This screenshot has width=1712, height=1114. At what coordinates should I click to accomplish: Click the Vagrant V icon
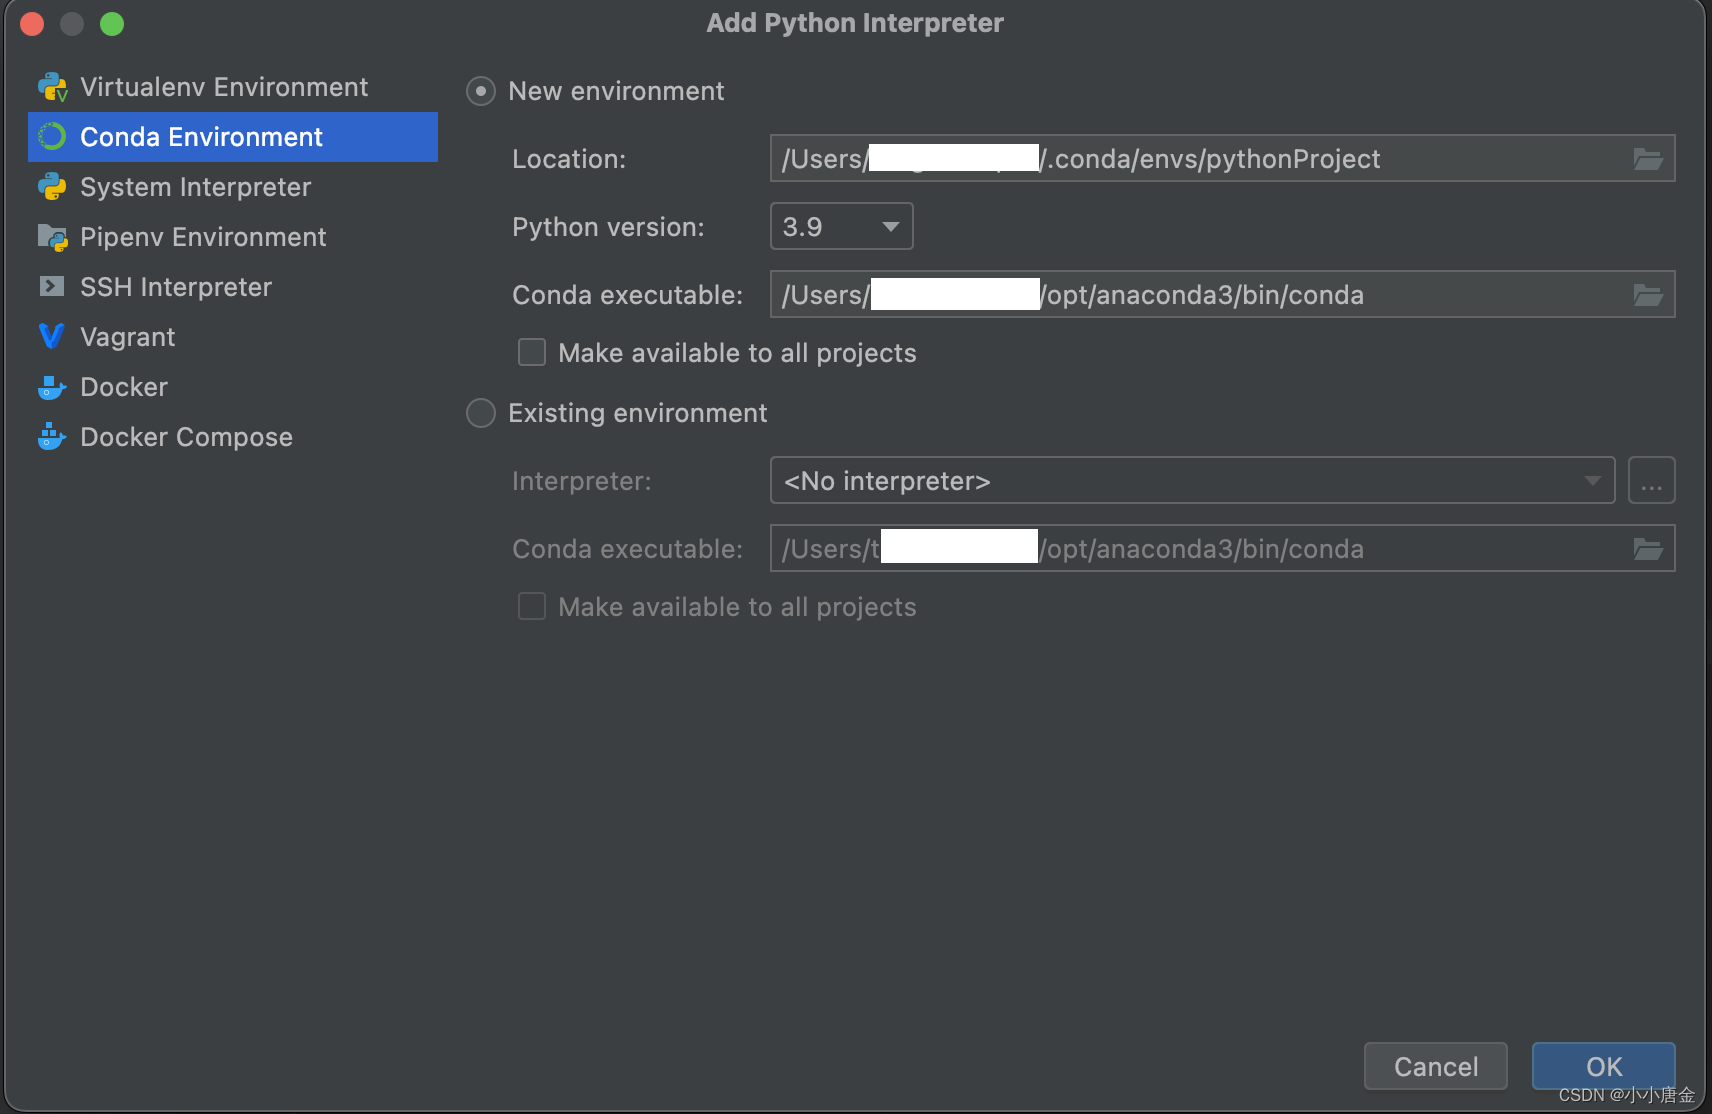click(x=52, y=337)
